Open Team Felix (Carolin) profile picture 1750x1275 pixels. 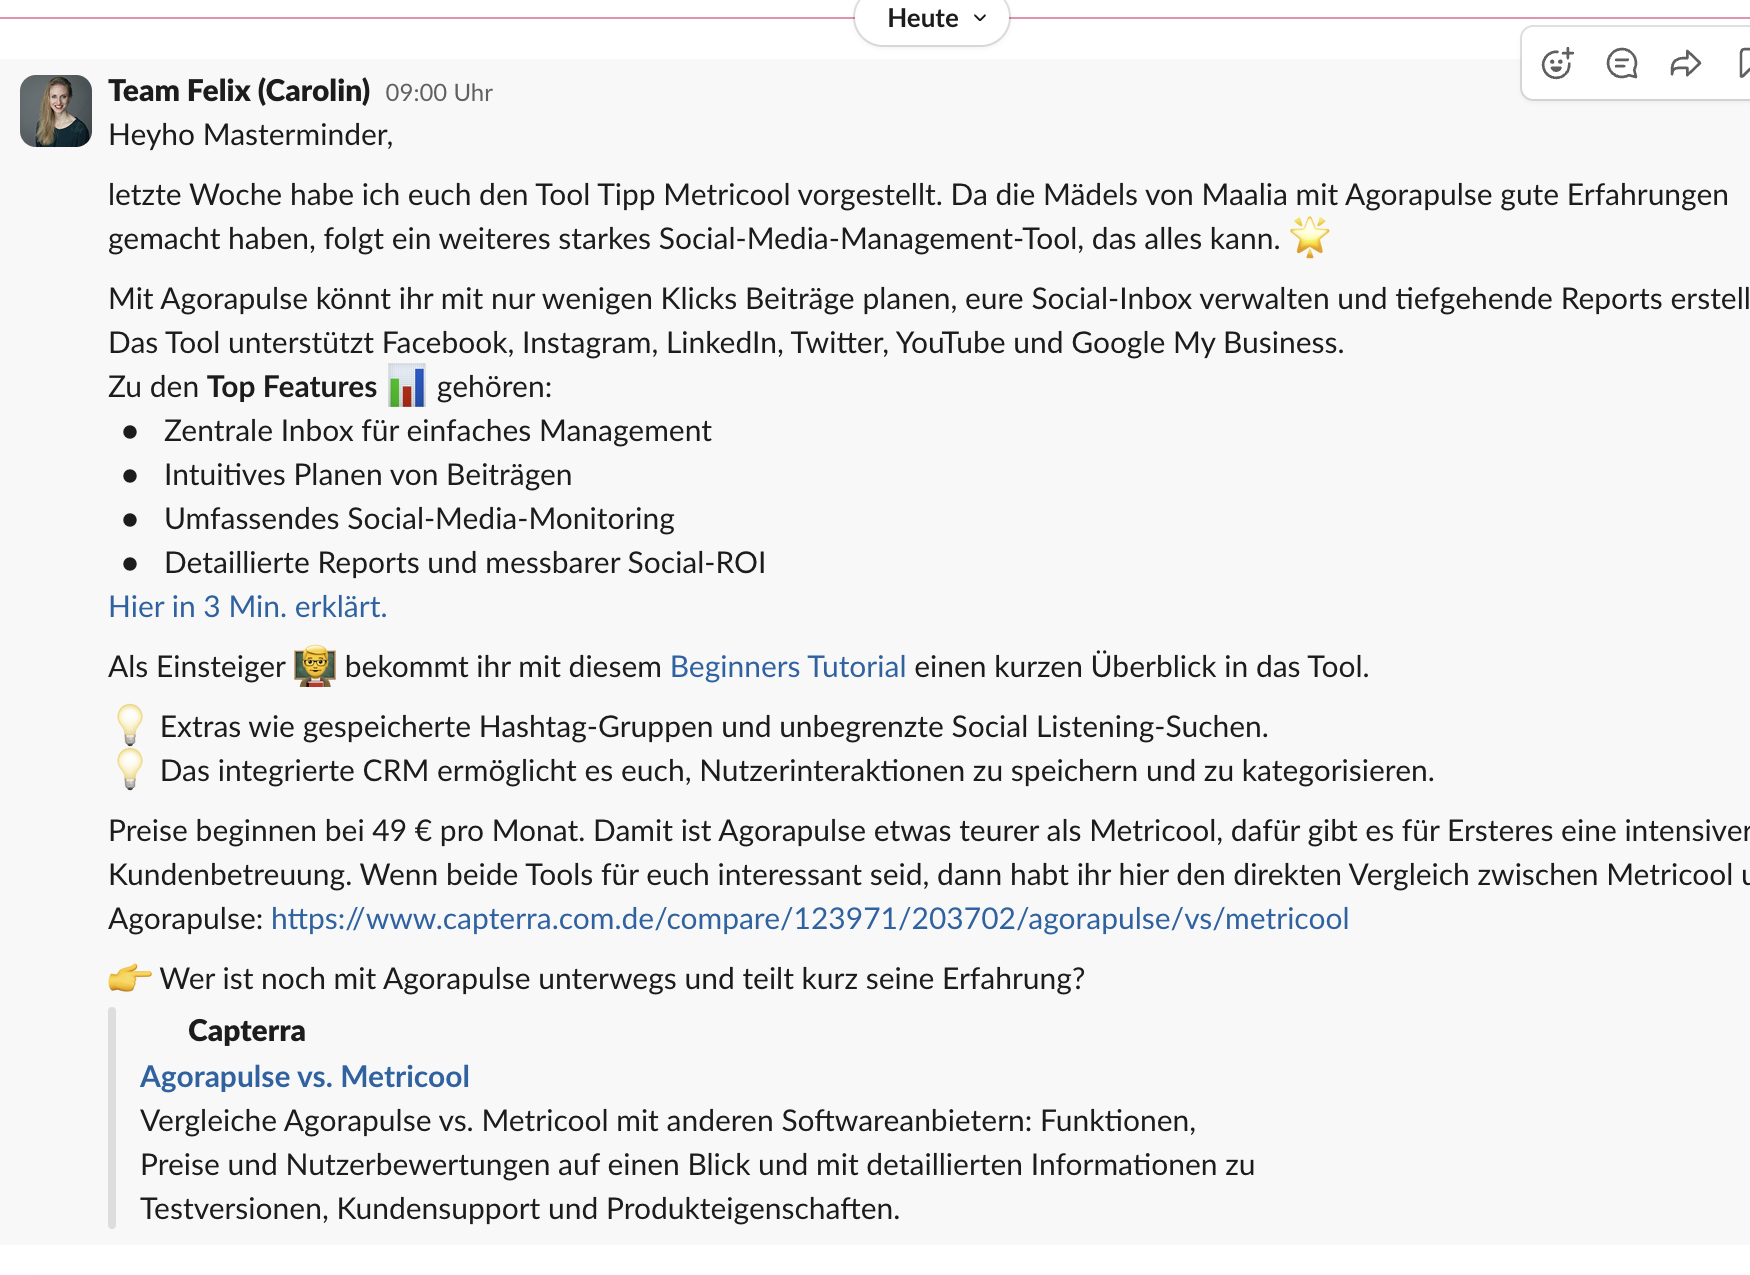56,111
